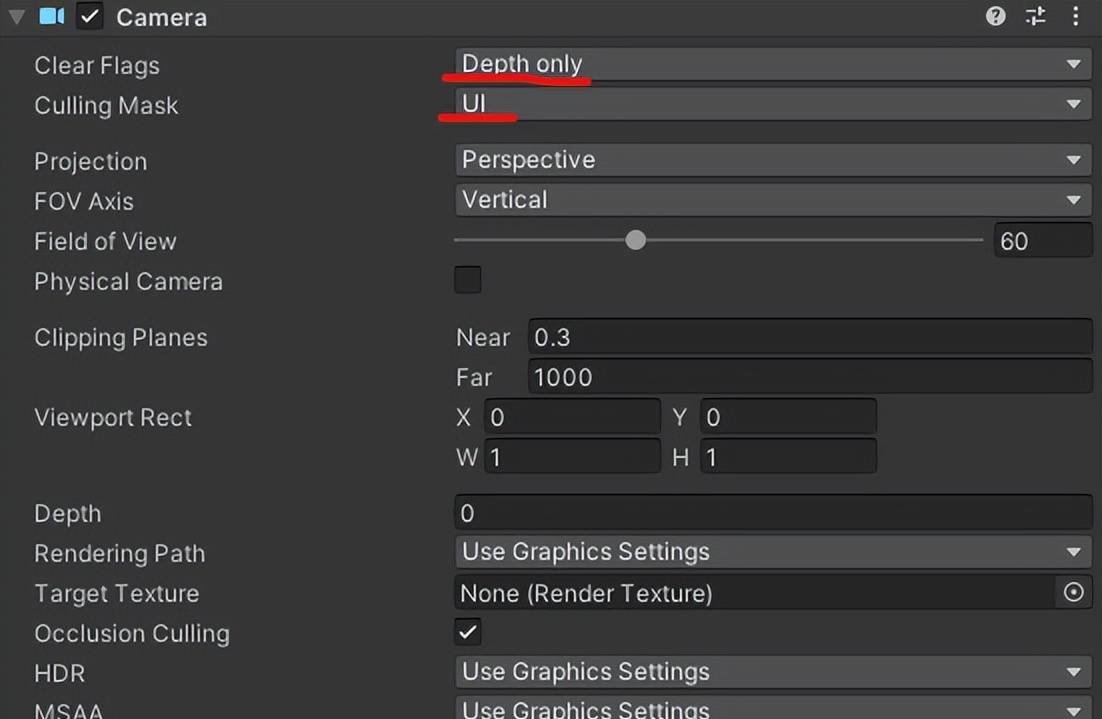Click the Far clipping plane field
Image resolution: width=1102 pixels, height=719 pixels.
[808, 377]
